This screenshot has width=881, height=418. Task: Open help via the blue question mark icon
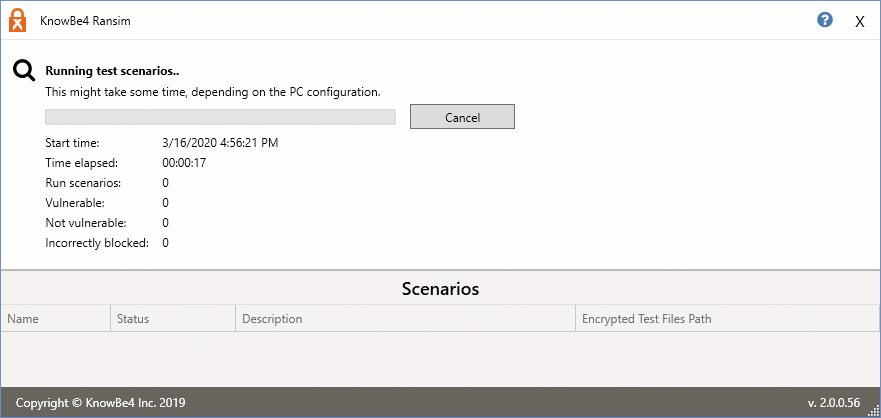point(824,20)
